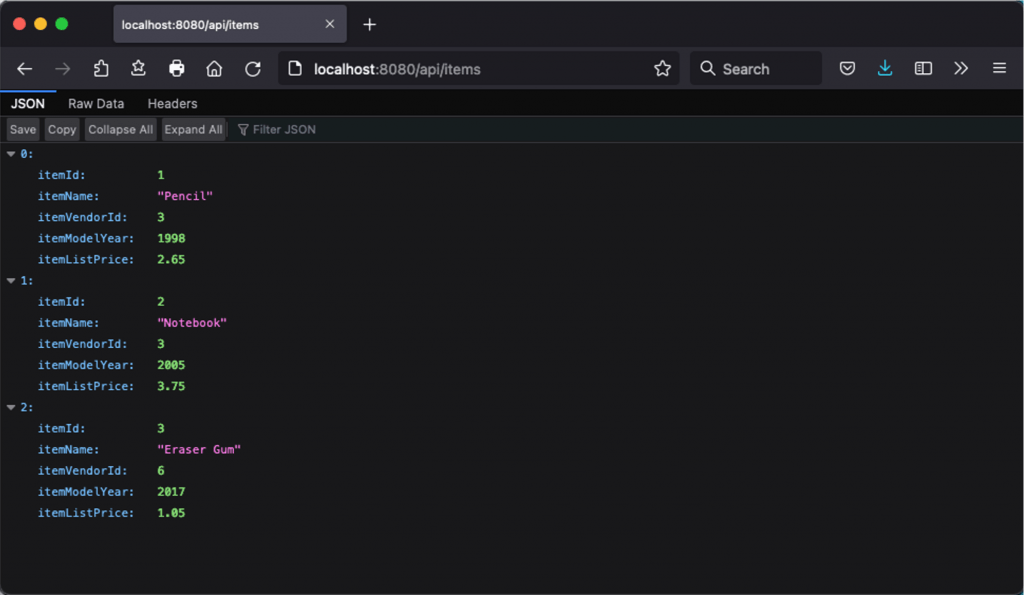
Task: Open the bookmarks star-tray toolbar icon
Action: point(138,68)
